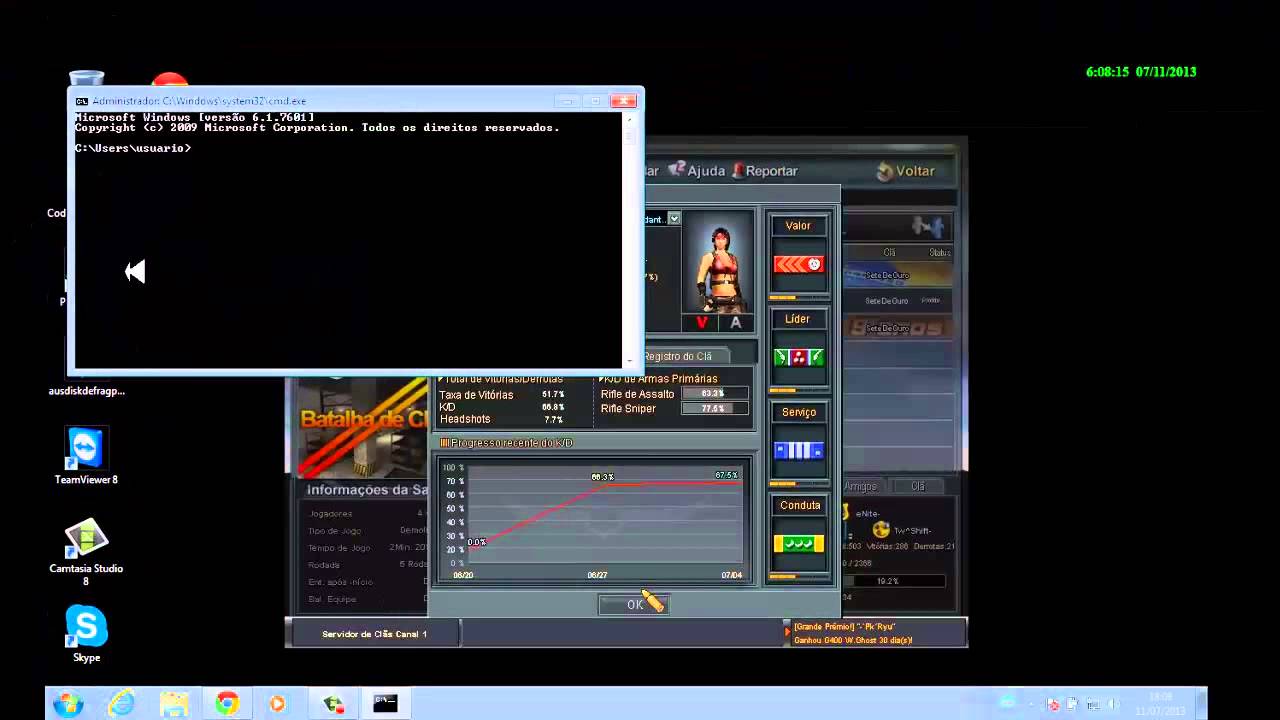
Task: Open the Camtasia Studio 8 desktop icon
Action: click(86, 552)
